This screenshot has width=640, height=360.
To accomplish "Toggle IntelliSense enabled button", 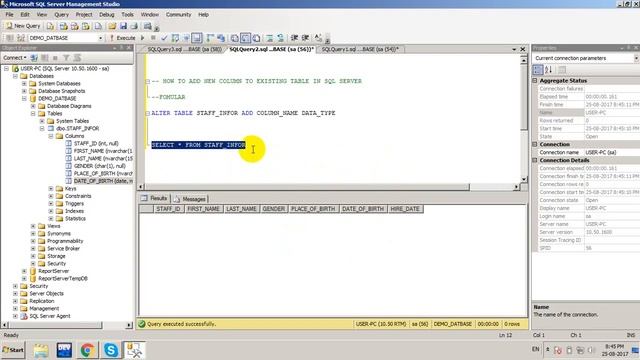I will (197, 38).
